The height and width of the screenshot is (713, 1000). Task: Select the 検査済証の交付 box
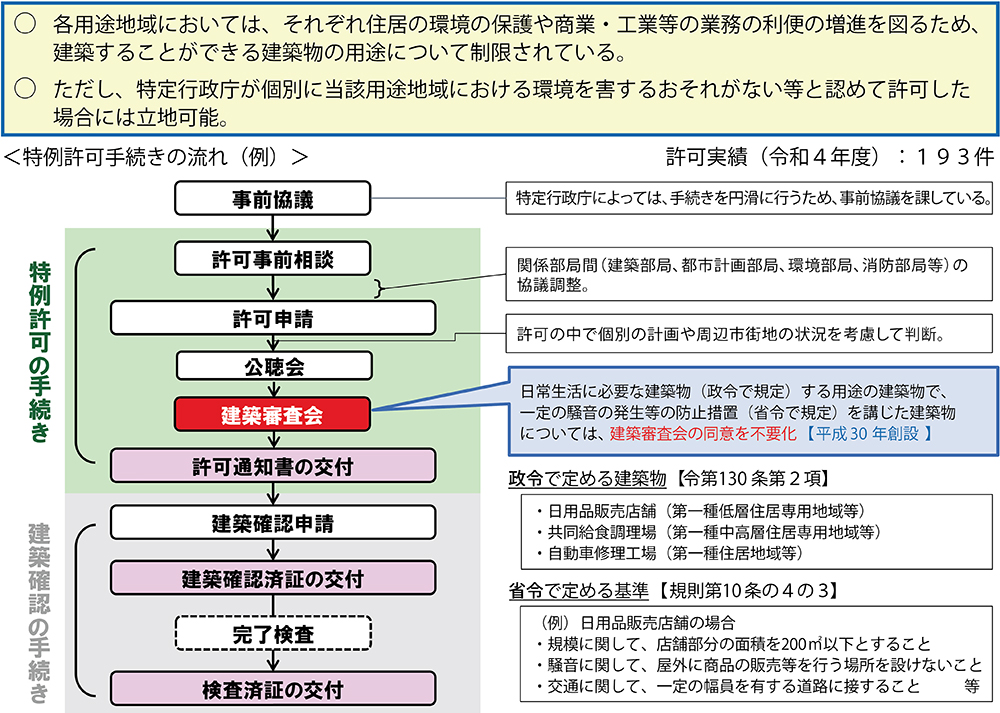(x=272, y=689)
